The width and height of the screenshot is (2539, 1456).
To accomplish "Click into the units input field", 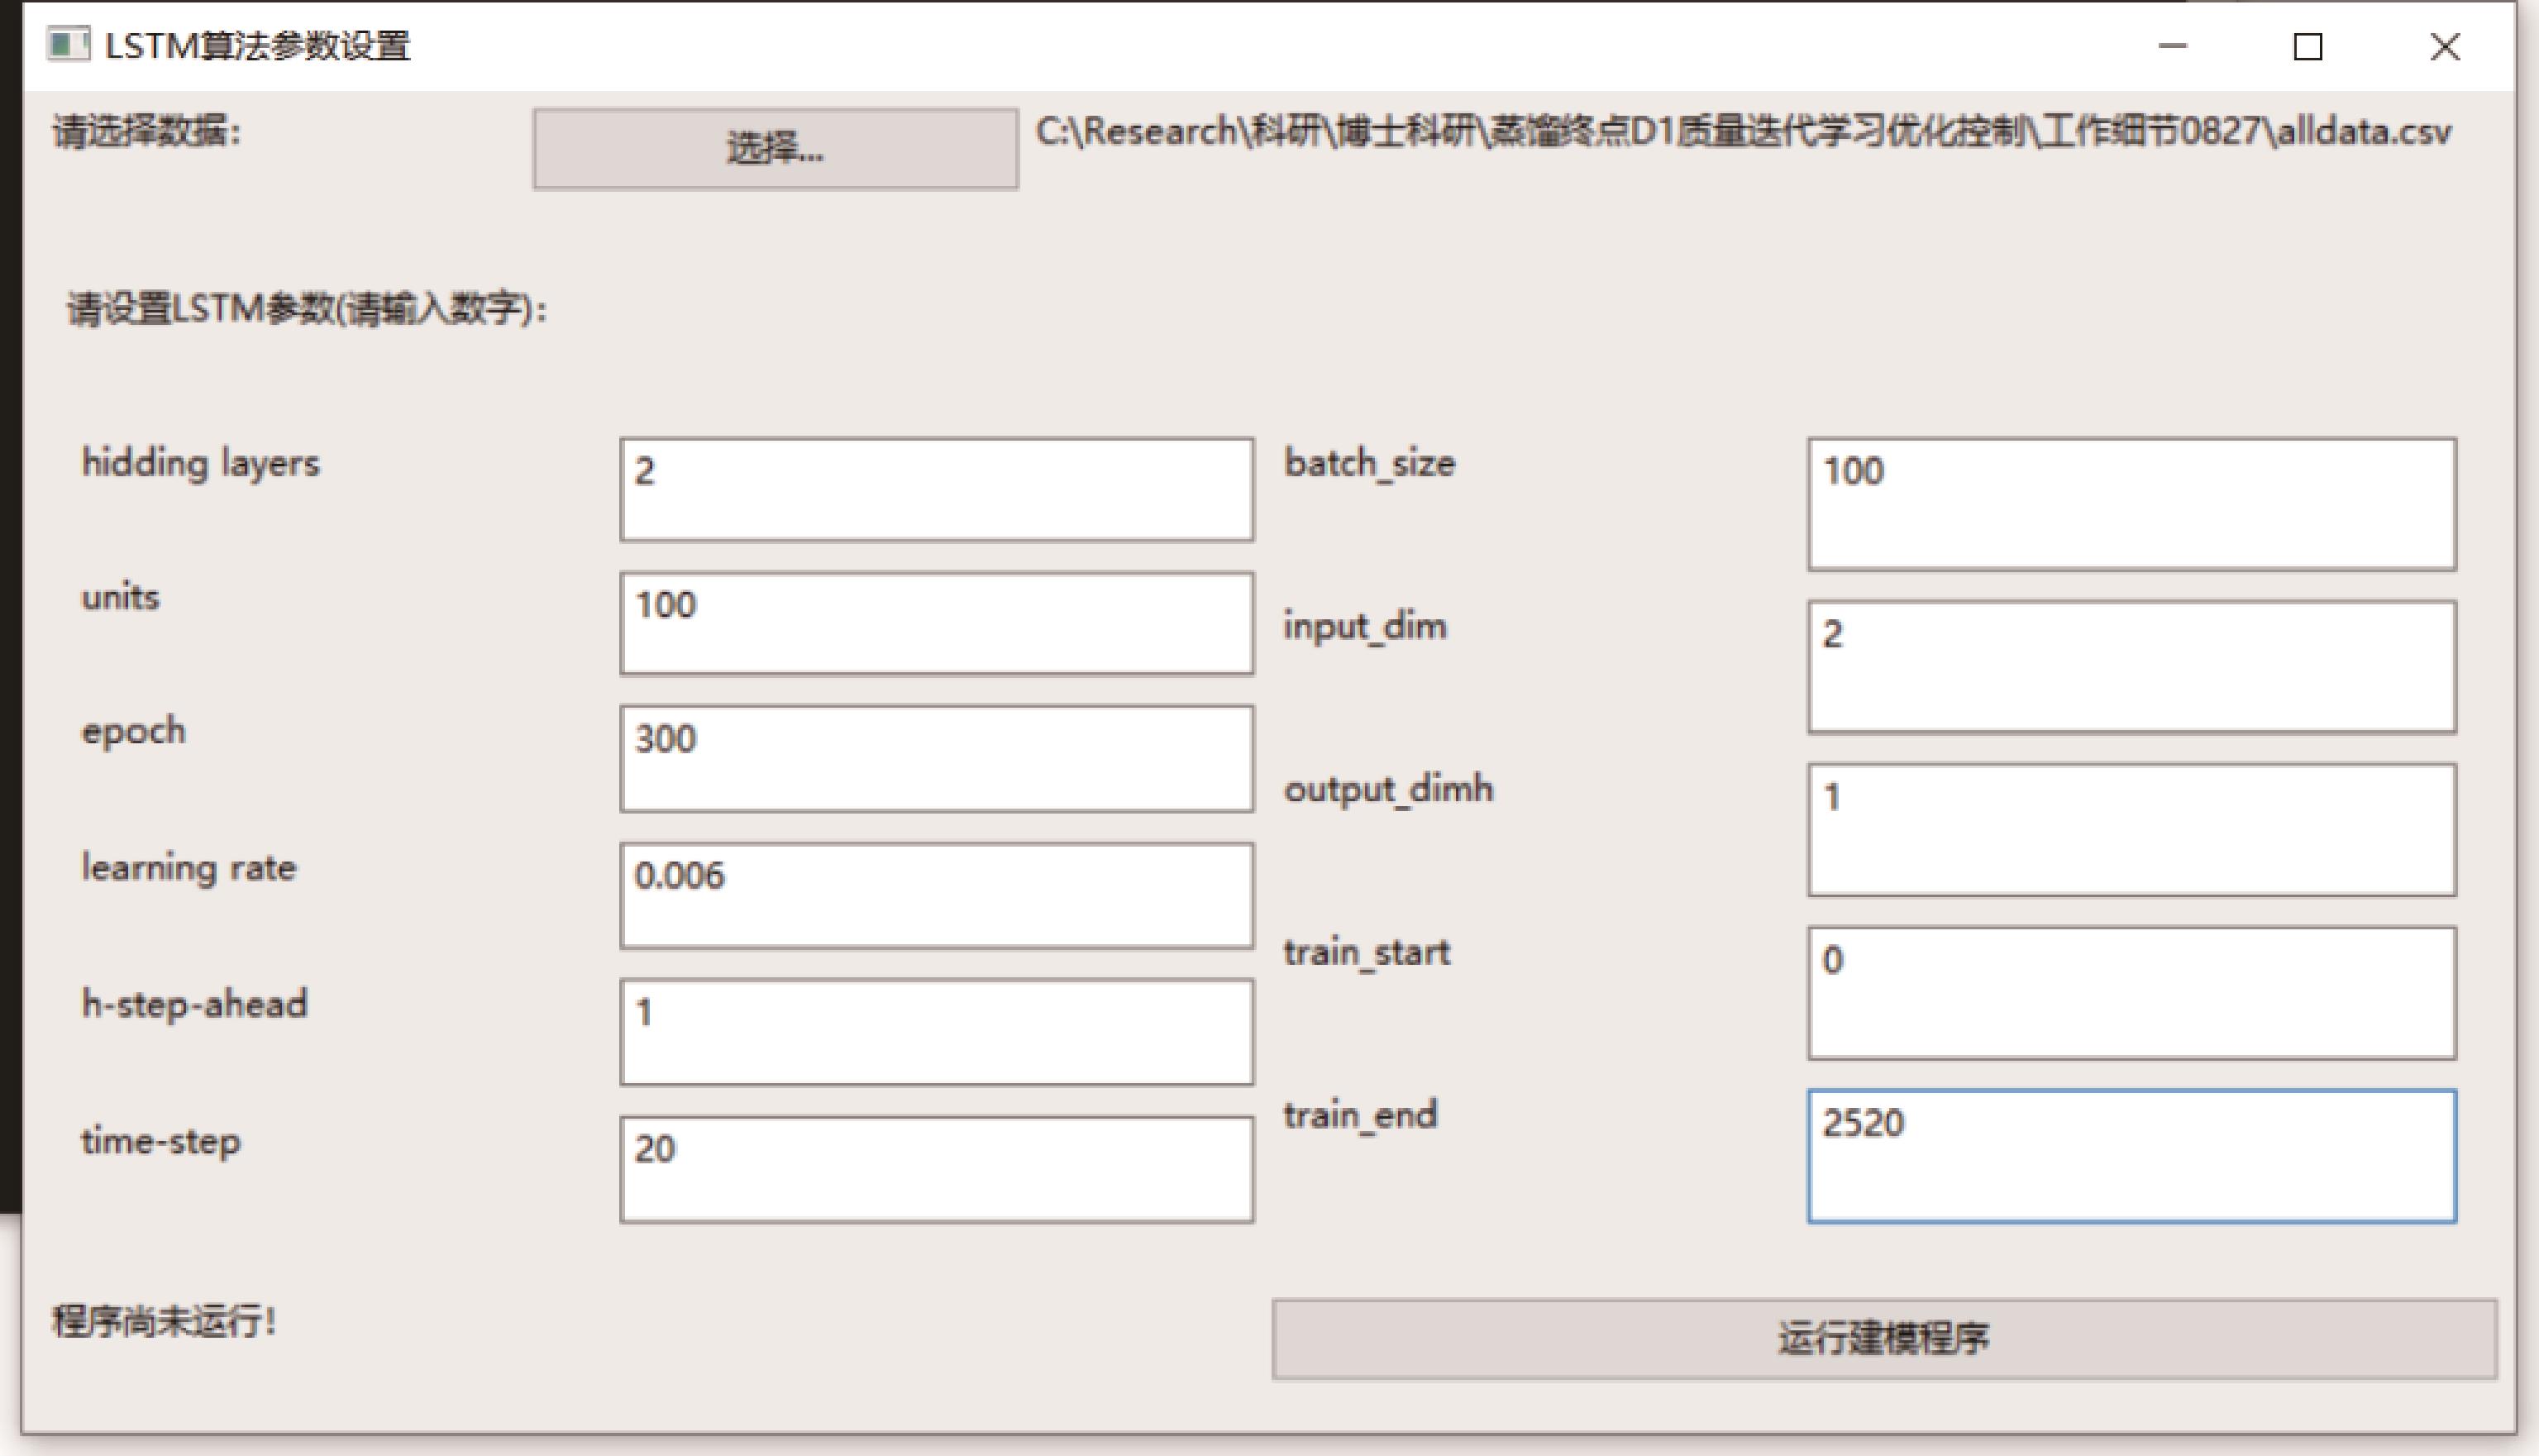I will [936, 623].
